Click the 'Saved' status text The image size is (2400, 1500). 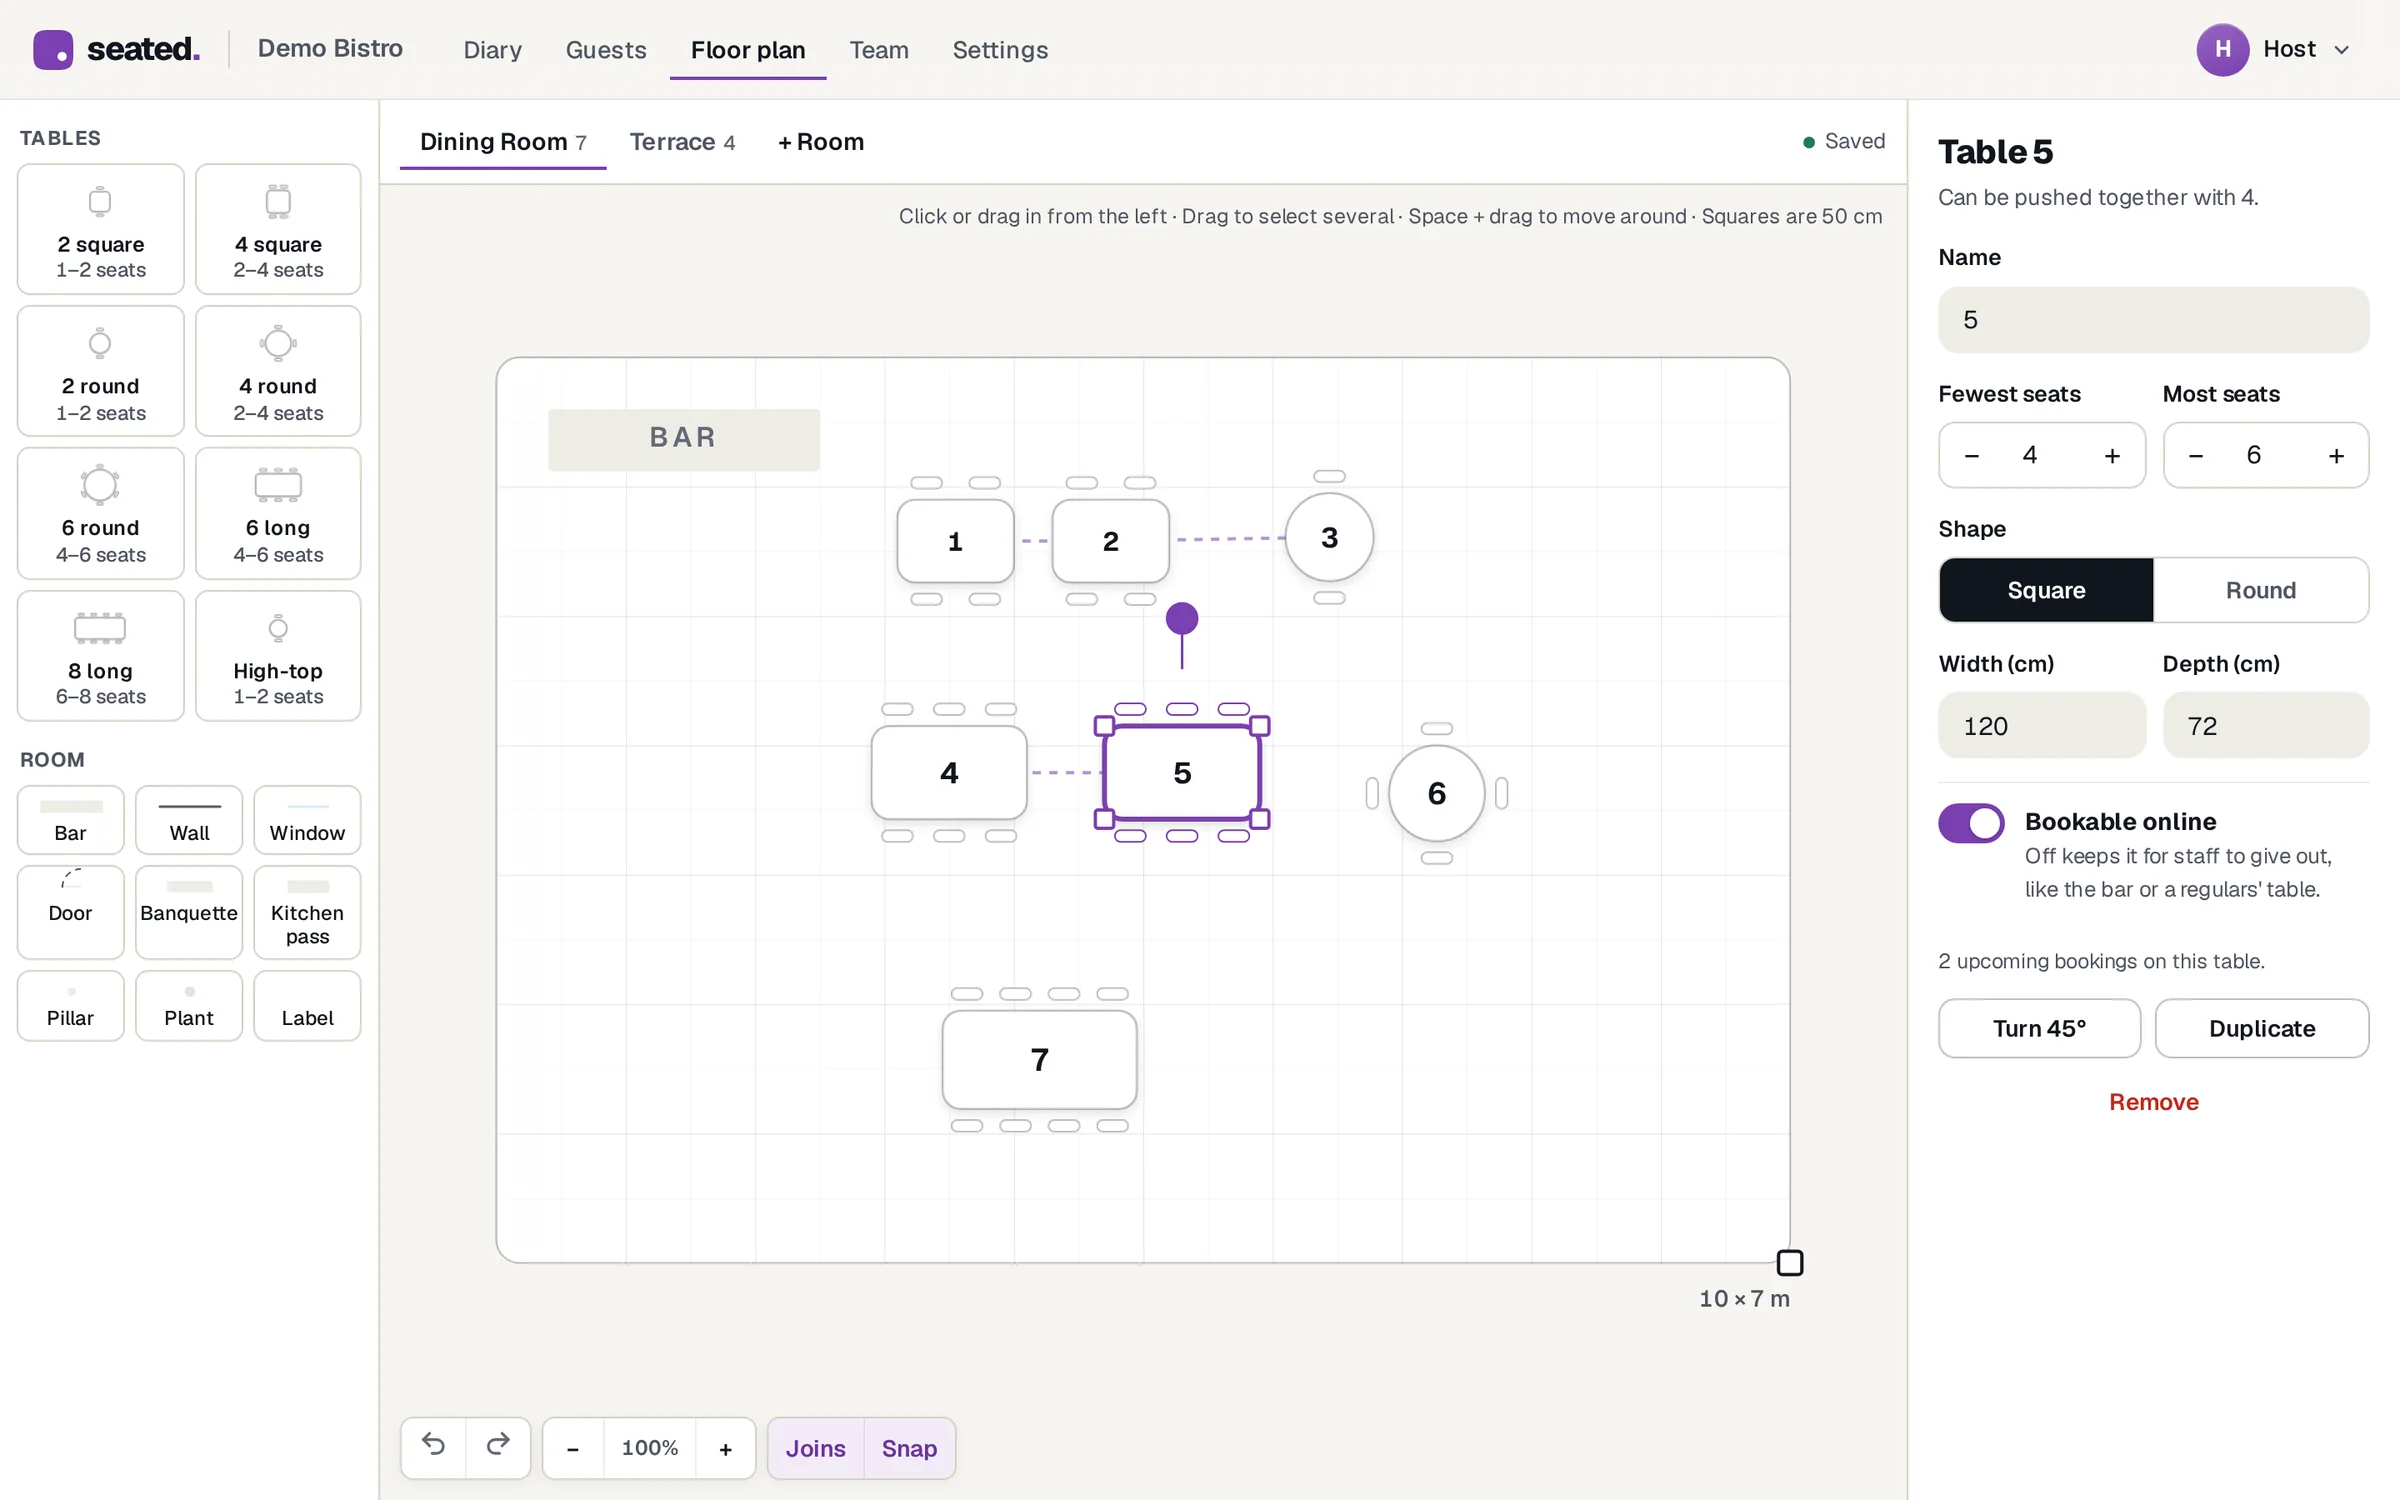click(1854, 141)
